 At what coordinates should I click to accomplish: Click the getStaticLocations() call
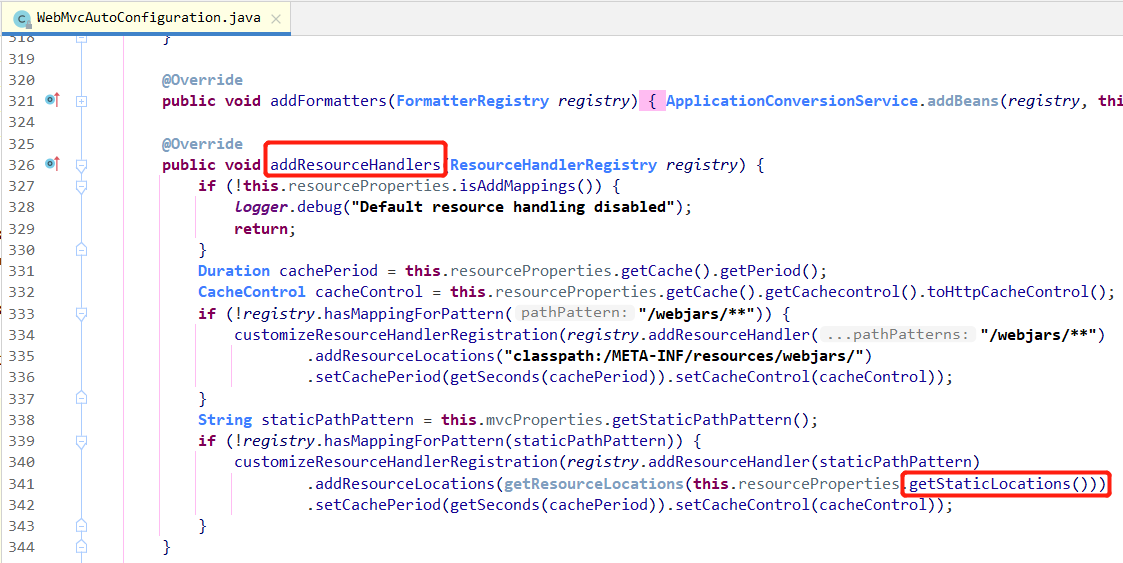tap(998, 483)
